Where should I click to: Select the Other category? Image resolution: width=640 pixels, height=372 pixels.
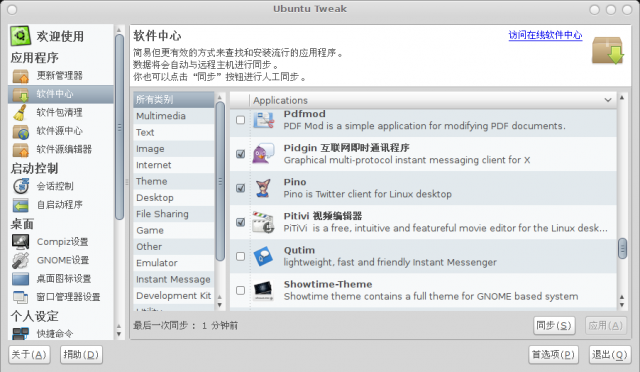pyautogui.click(x=173, y=247)
